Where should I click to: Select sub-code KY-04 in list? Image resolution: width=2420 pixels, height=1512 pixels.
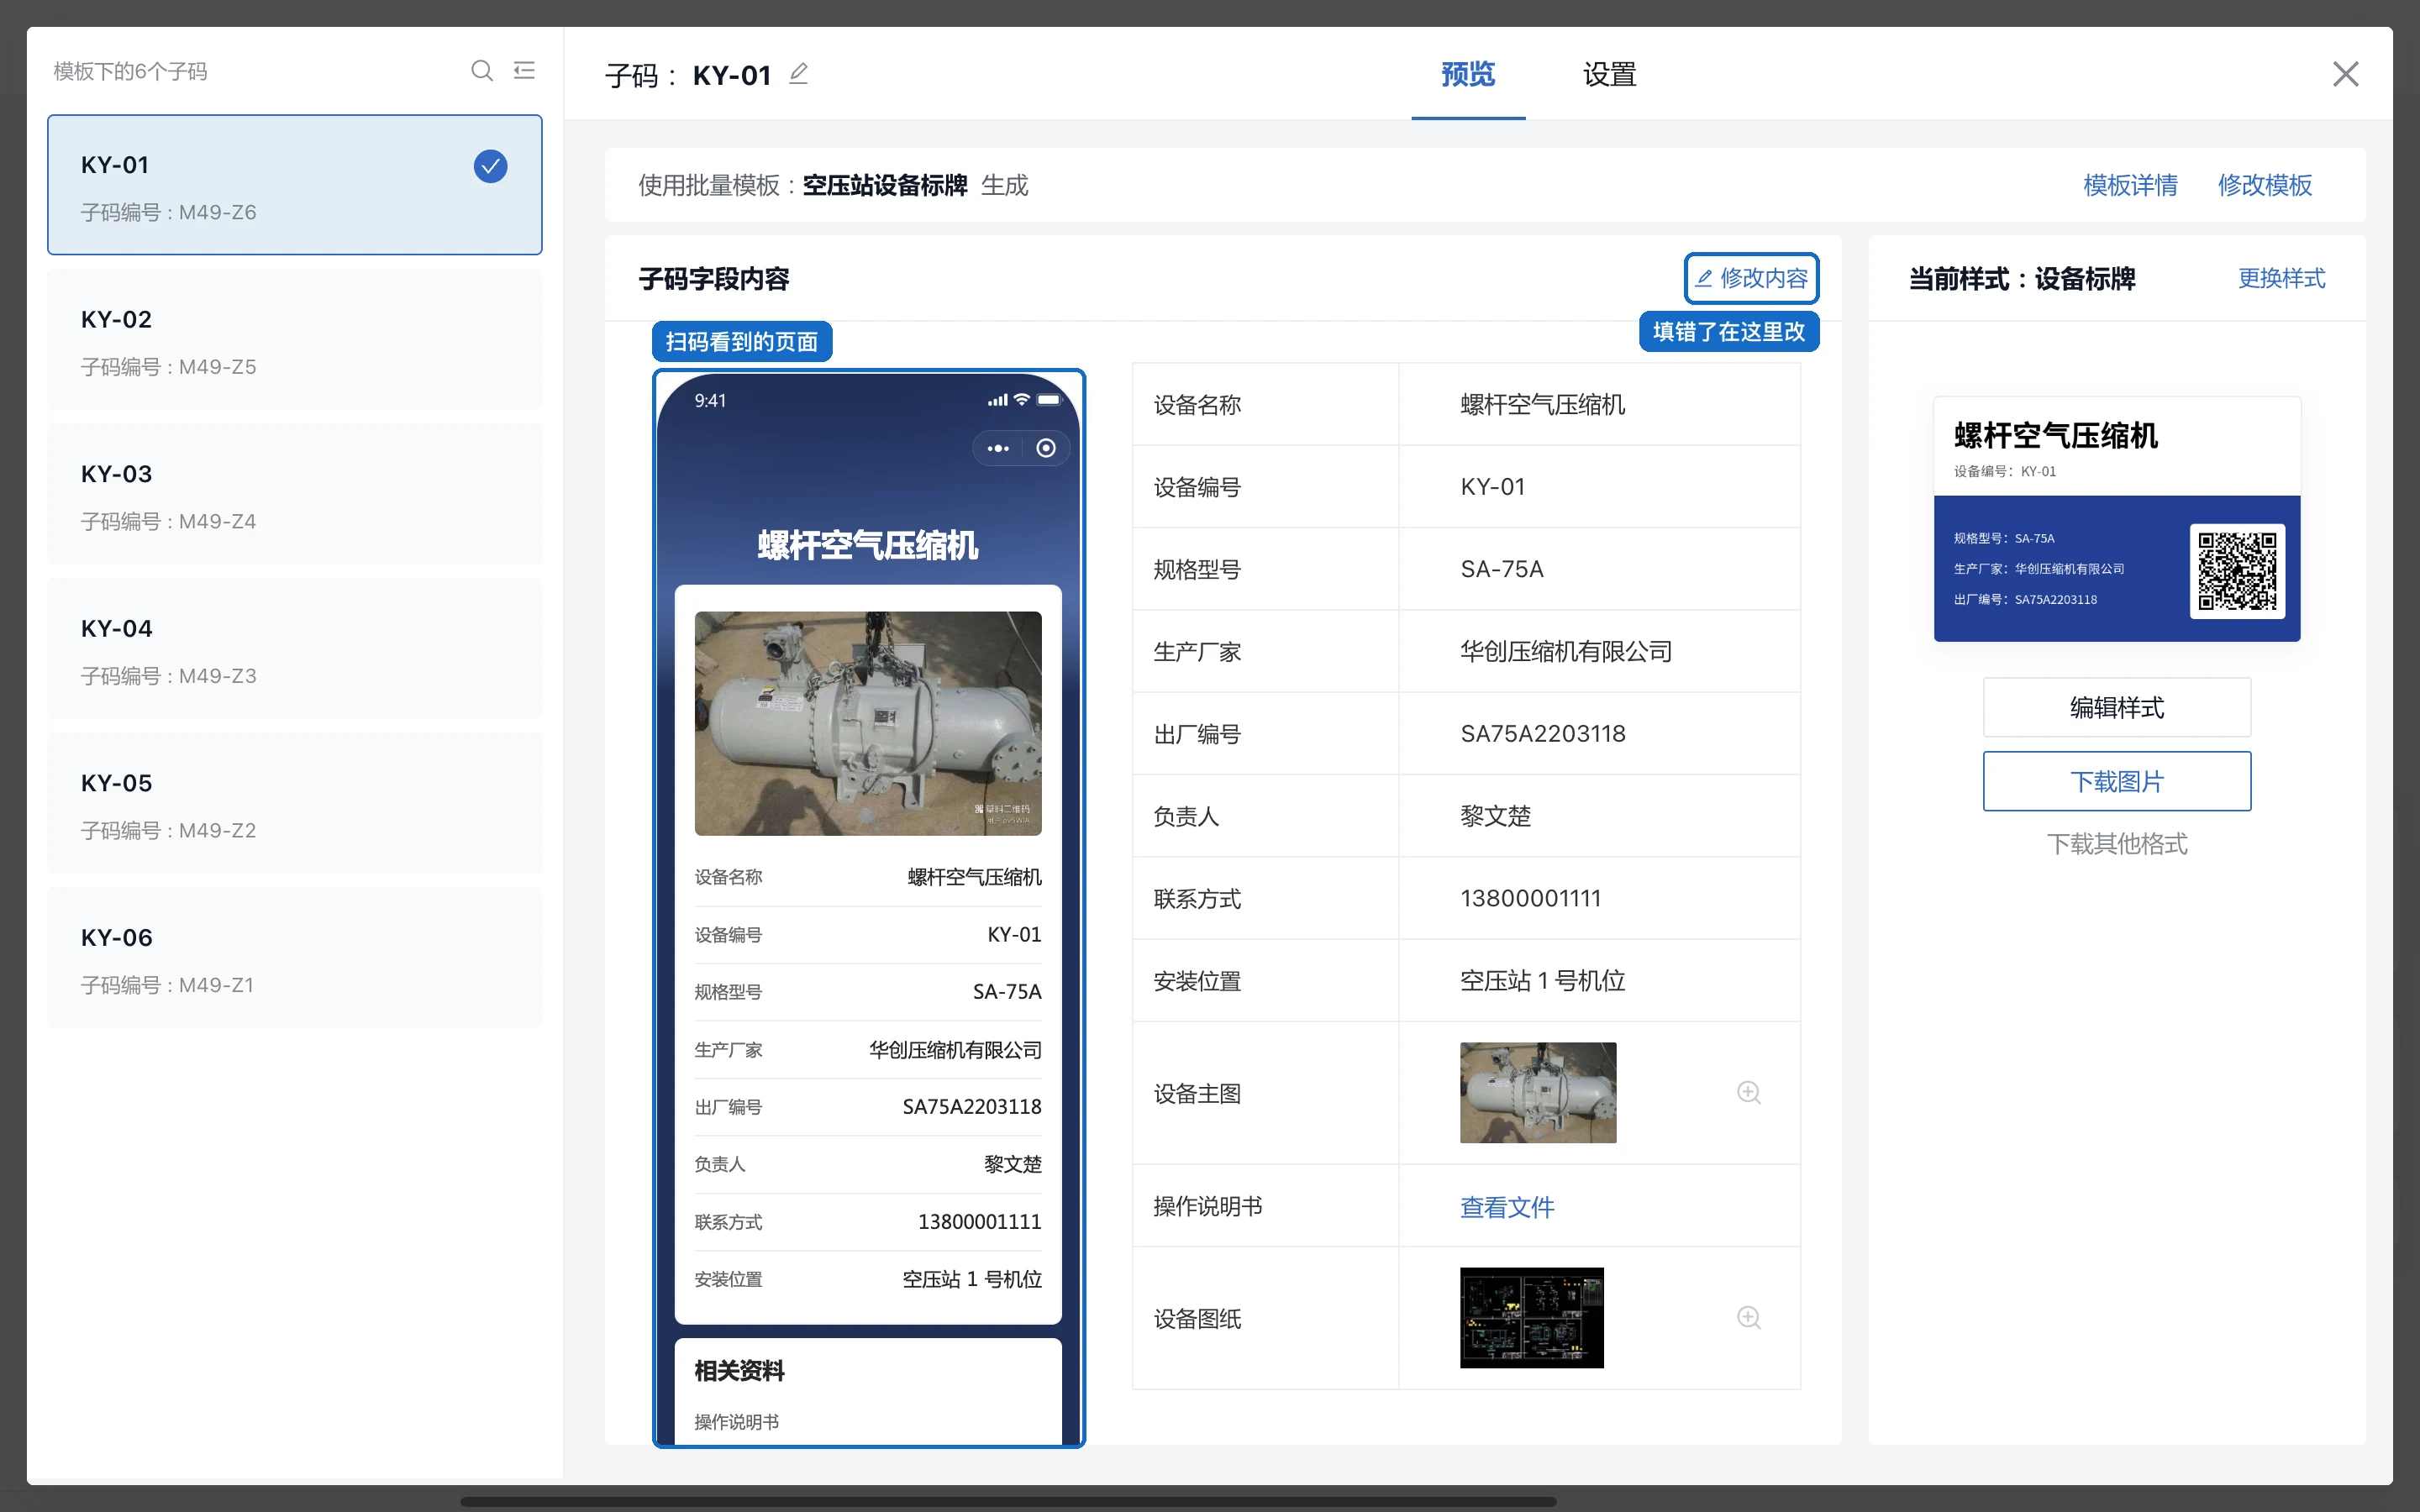tap(295, 649)
